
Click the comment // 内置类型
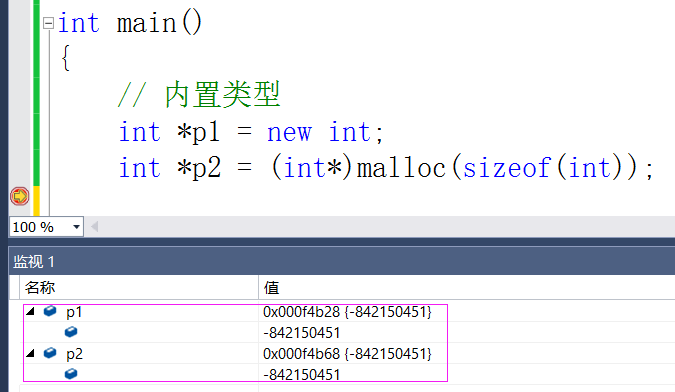coord(199,95)
